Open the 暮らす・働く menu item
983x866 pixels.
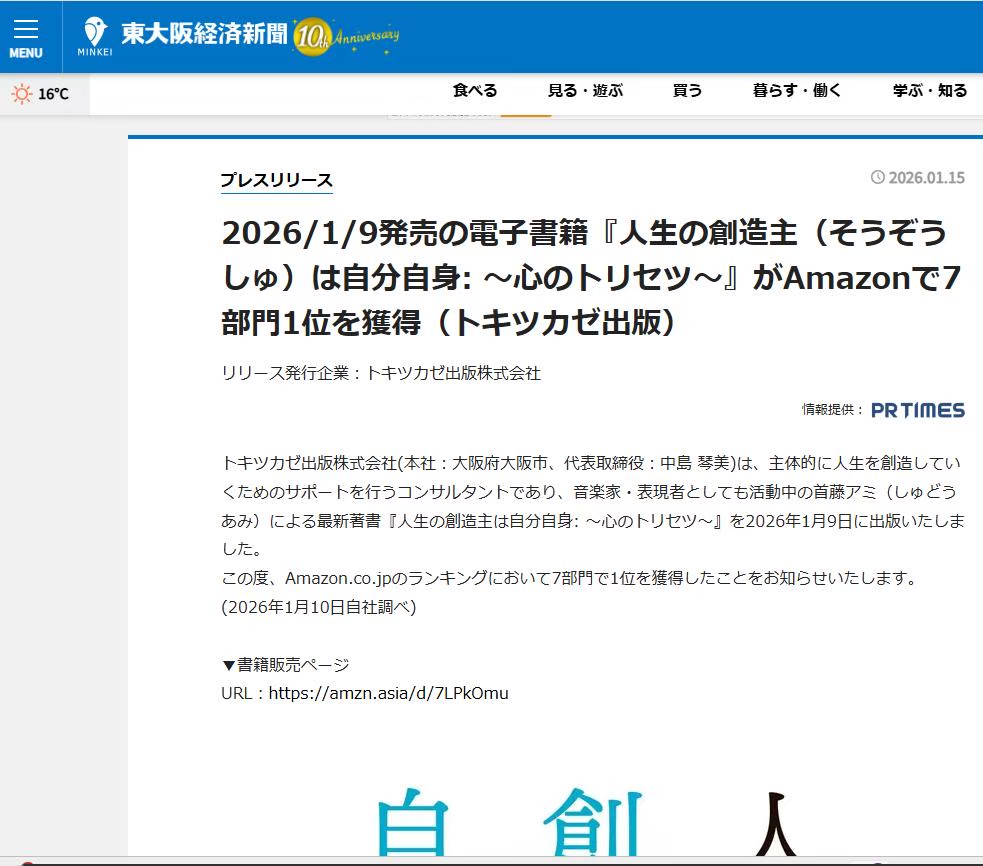797,90
